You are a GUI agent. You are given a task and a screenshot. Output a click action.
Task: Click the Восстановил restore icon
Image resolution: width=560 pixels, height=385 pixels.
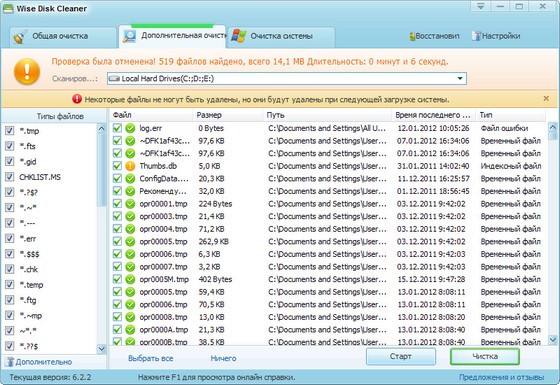click(x=412, y=36)
